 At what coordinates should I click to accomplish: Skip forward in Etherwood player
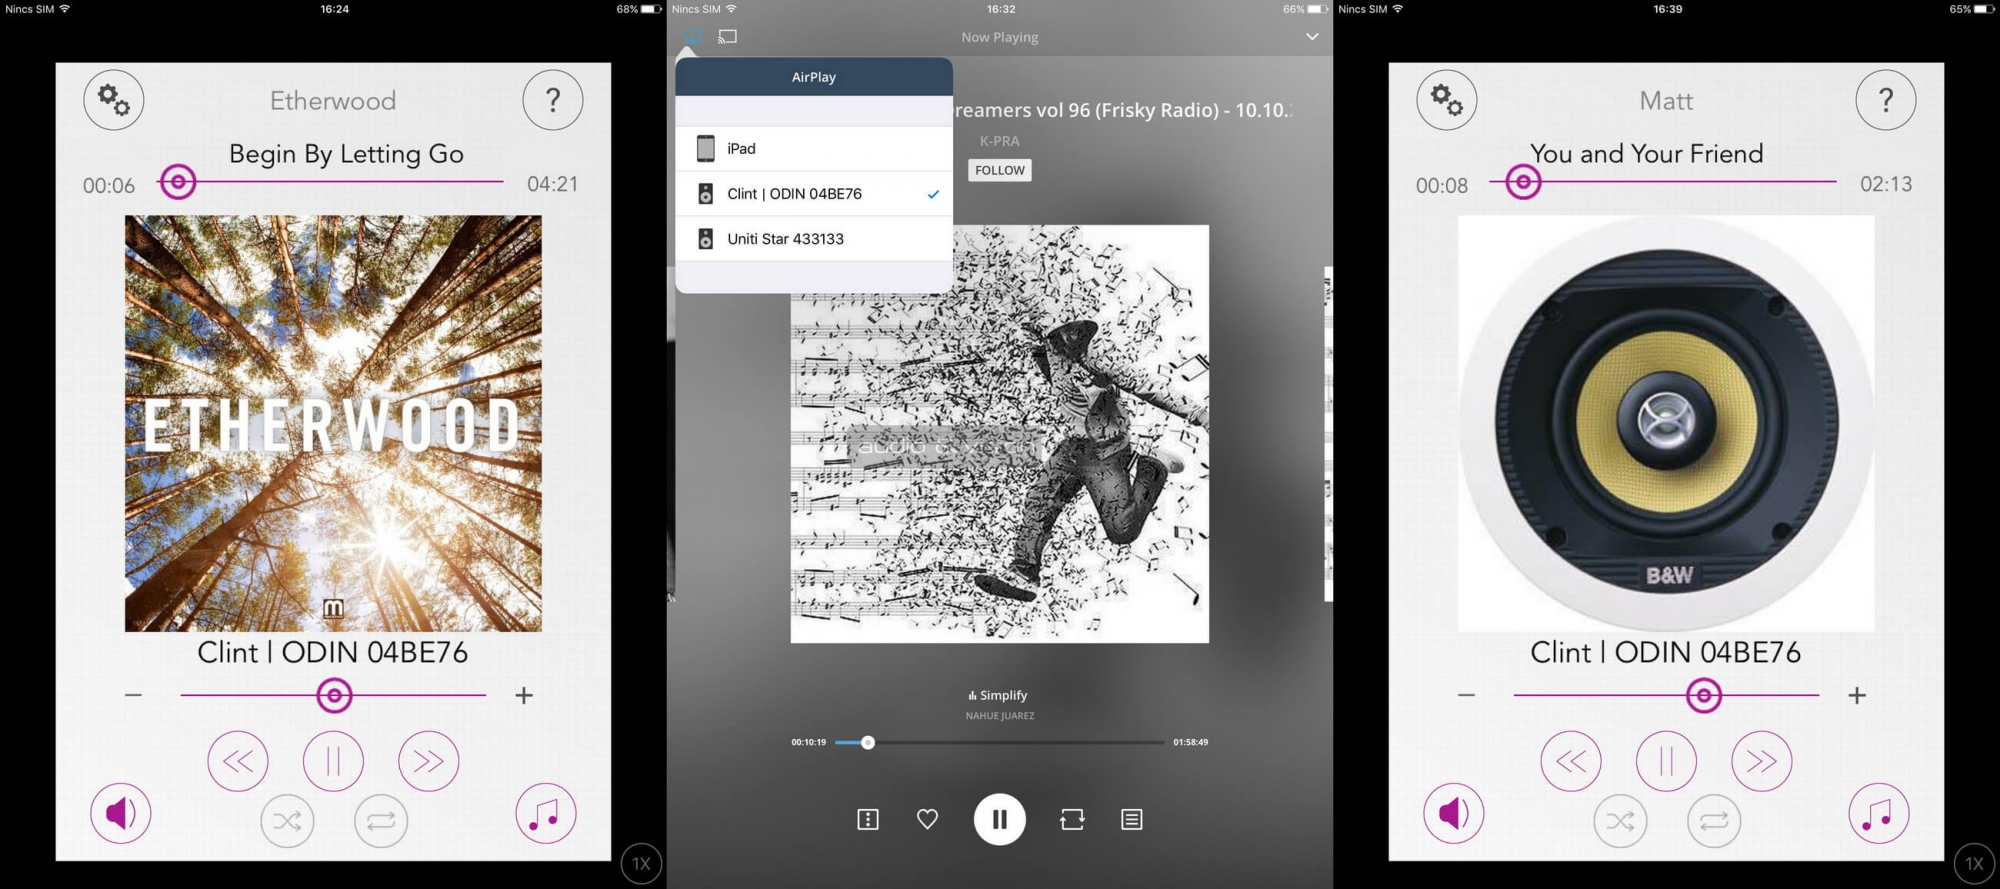tap(429, 761)
